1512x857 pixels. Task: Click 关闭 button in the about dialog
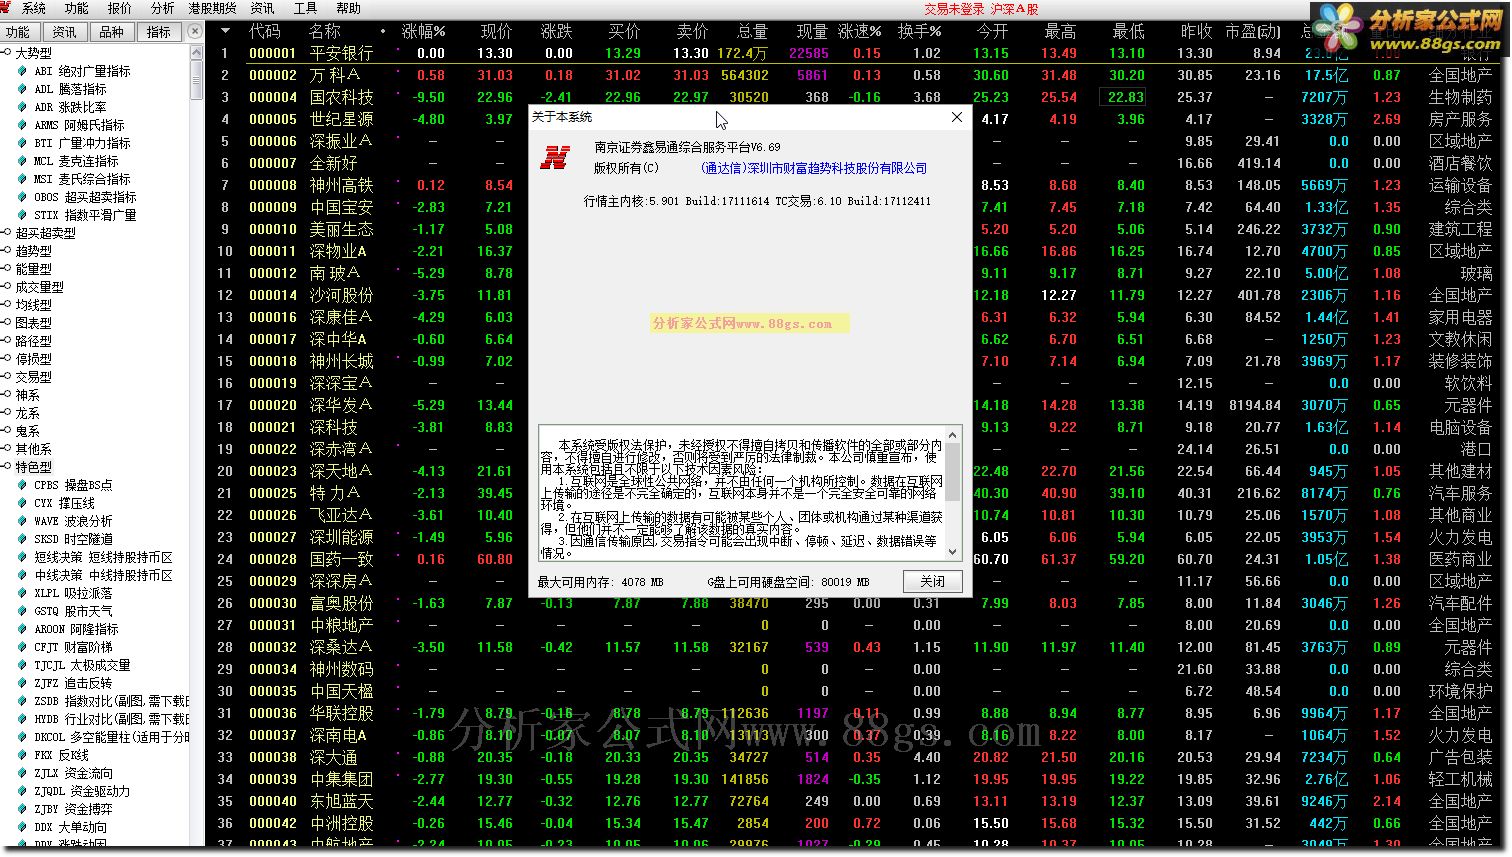tap(933, 582)
